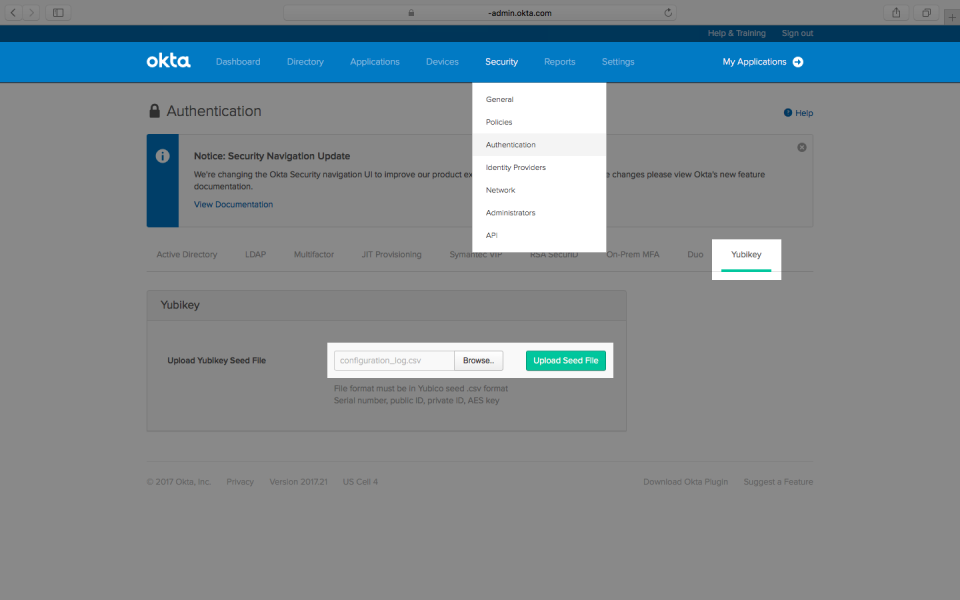Select Policies from the Security menu
The width and height of the screenshot is (960, 600).
[x=499, y=122]
